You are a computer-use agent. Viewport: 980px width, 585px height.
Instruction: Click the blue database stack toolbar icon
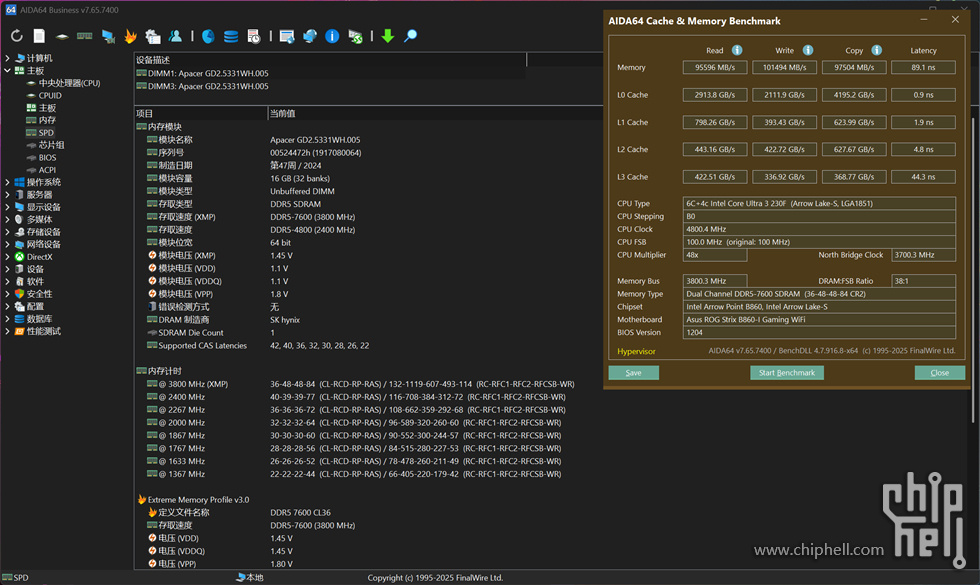[231, 36]
